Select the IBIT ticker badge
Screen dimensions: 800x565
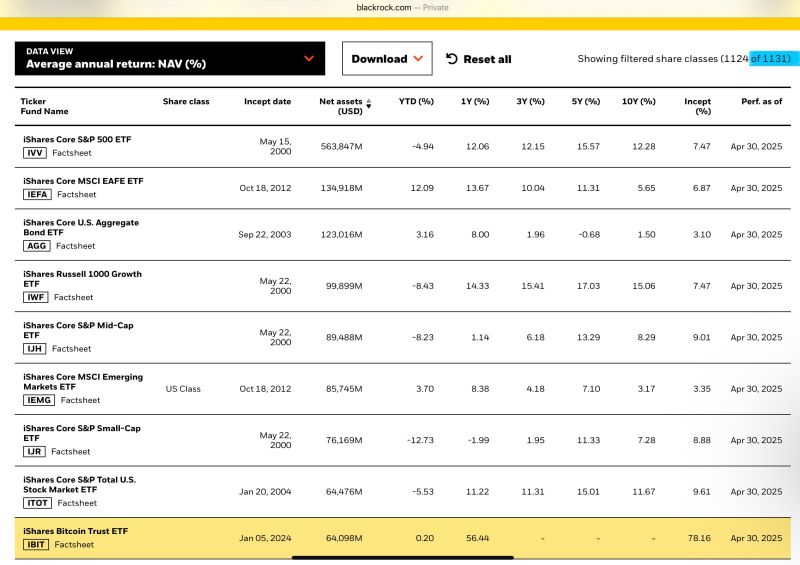click(36, 544)
